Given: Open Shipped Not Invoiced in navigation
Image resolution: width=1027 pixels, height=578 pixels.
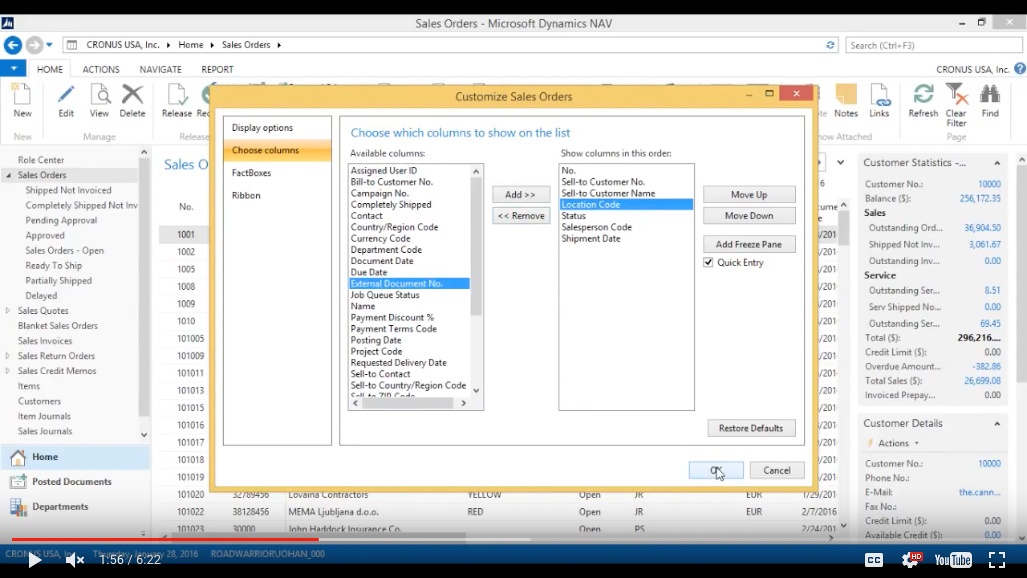Looking at the screenshot, I should tap(68, 190).
